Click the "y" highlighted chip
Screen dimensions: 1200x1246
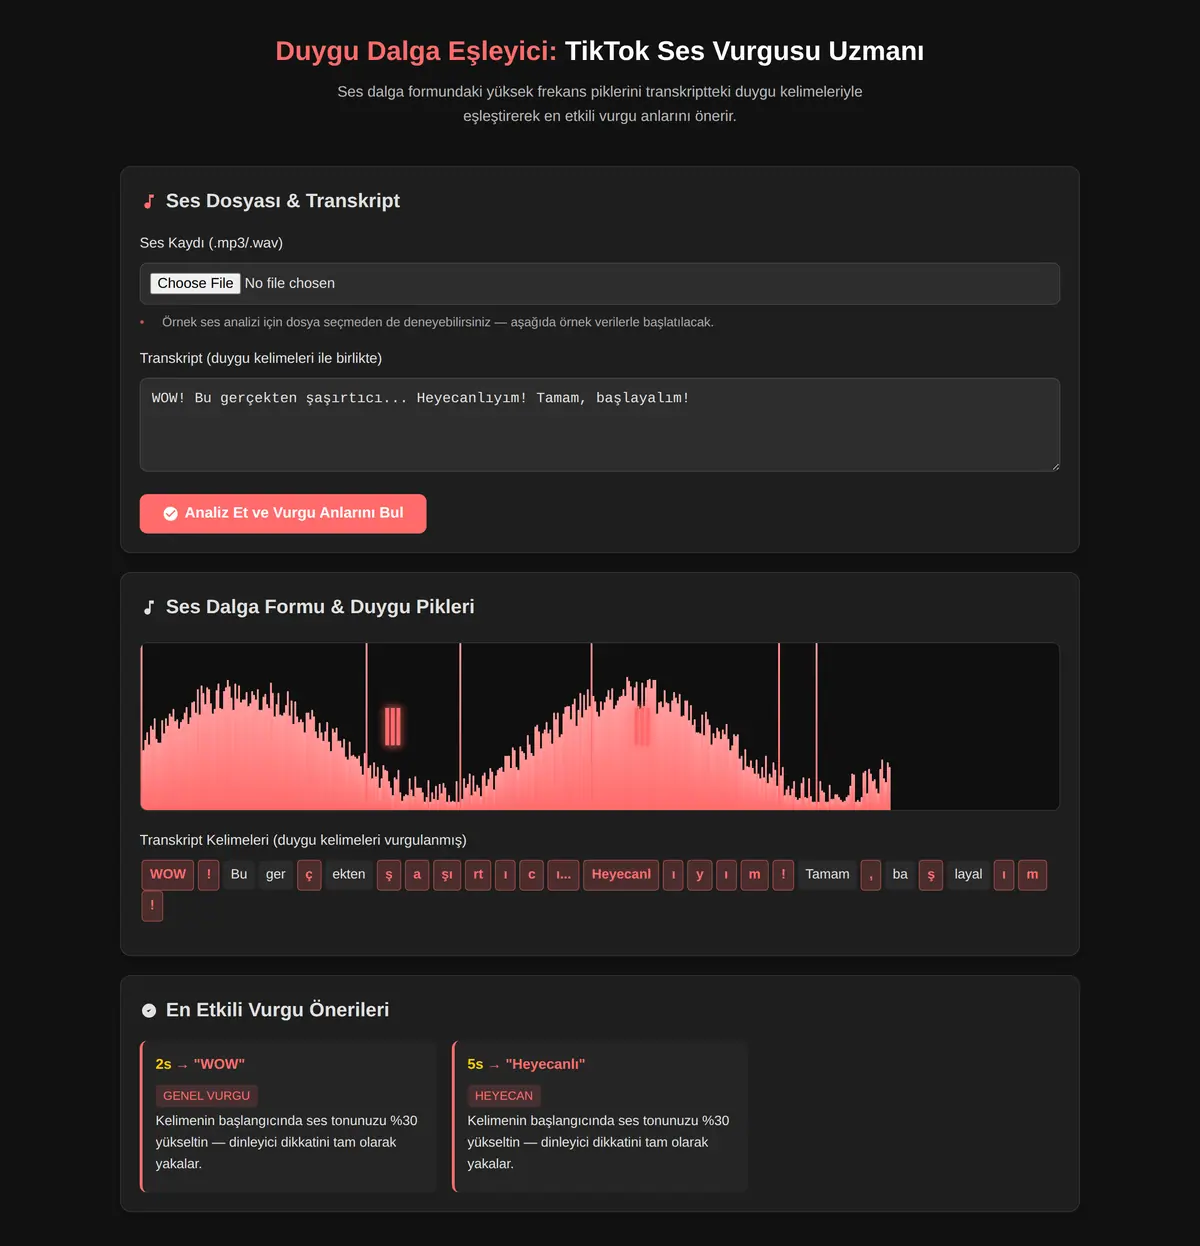tap(700, 875)
